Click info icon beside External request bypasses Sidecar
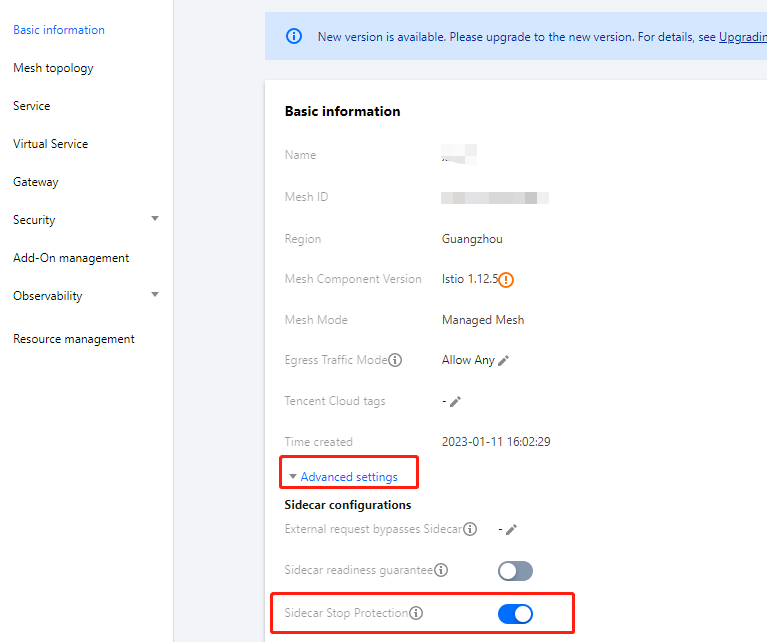767x642 pixels. click(x=470, y=529)
